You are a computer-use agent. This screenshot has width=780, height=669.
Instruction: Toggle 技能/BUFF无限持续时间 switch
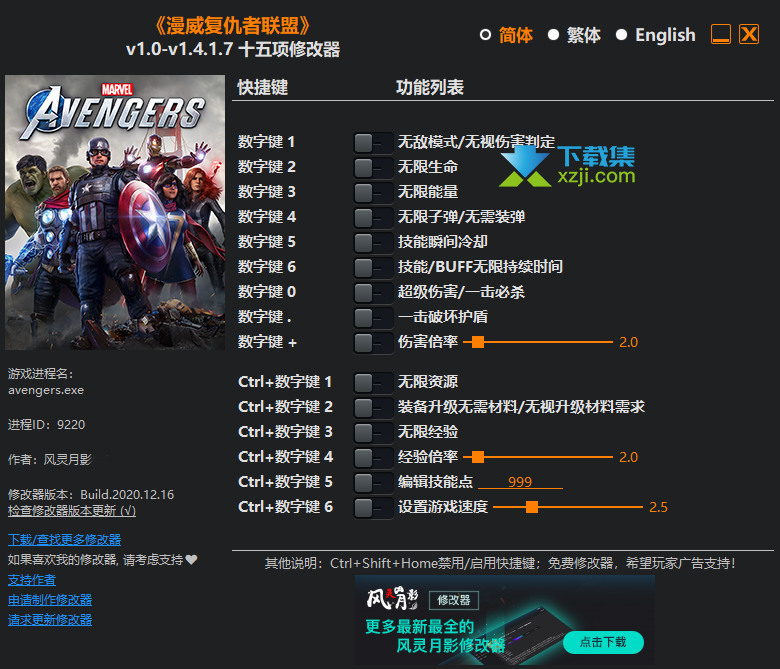(x=373, y=268)
